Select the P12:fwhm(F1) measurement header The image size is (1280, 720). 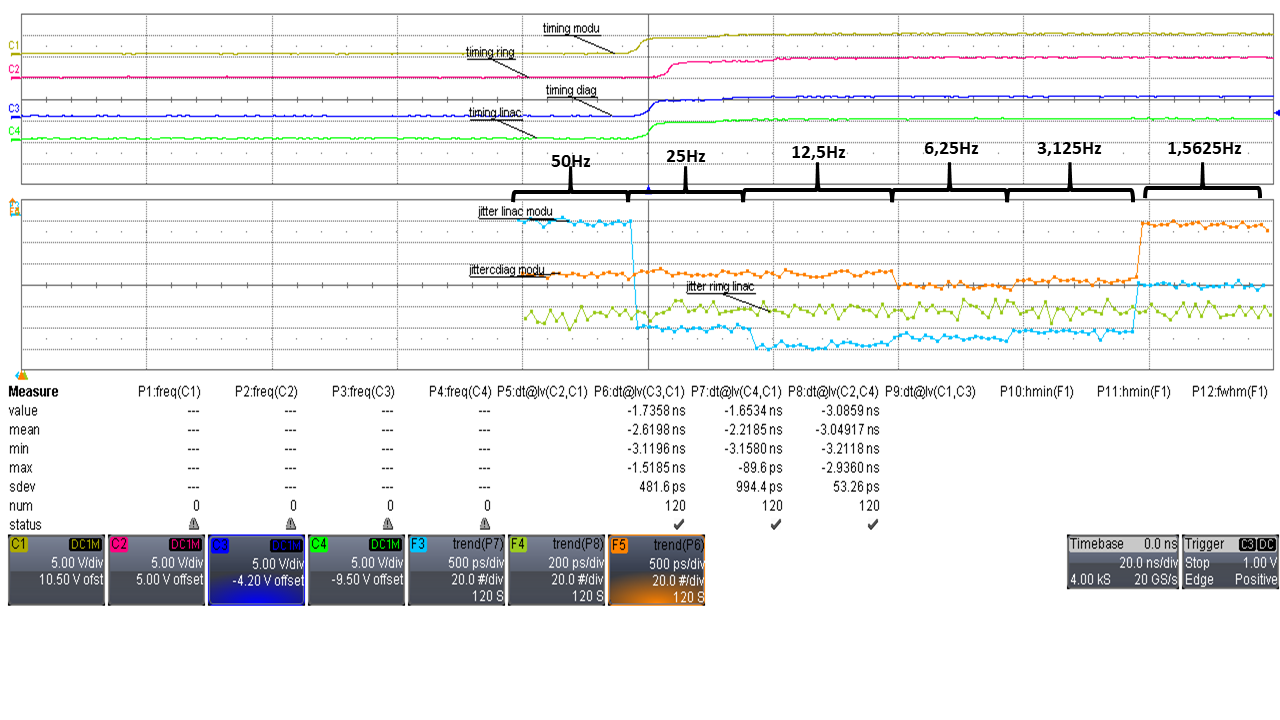click(1229, 392)
